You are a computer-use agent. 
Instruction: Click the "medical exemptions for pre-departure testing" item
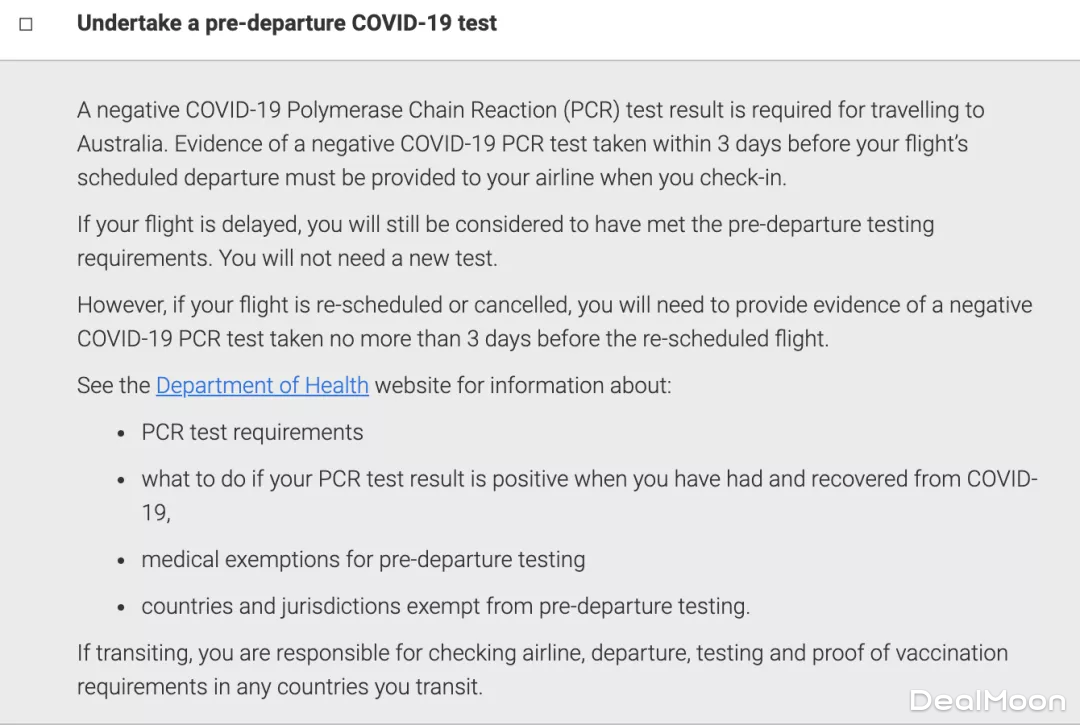point(363,560)
